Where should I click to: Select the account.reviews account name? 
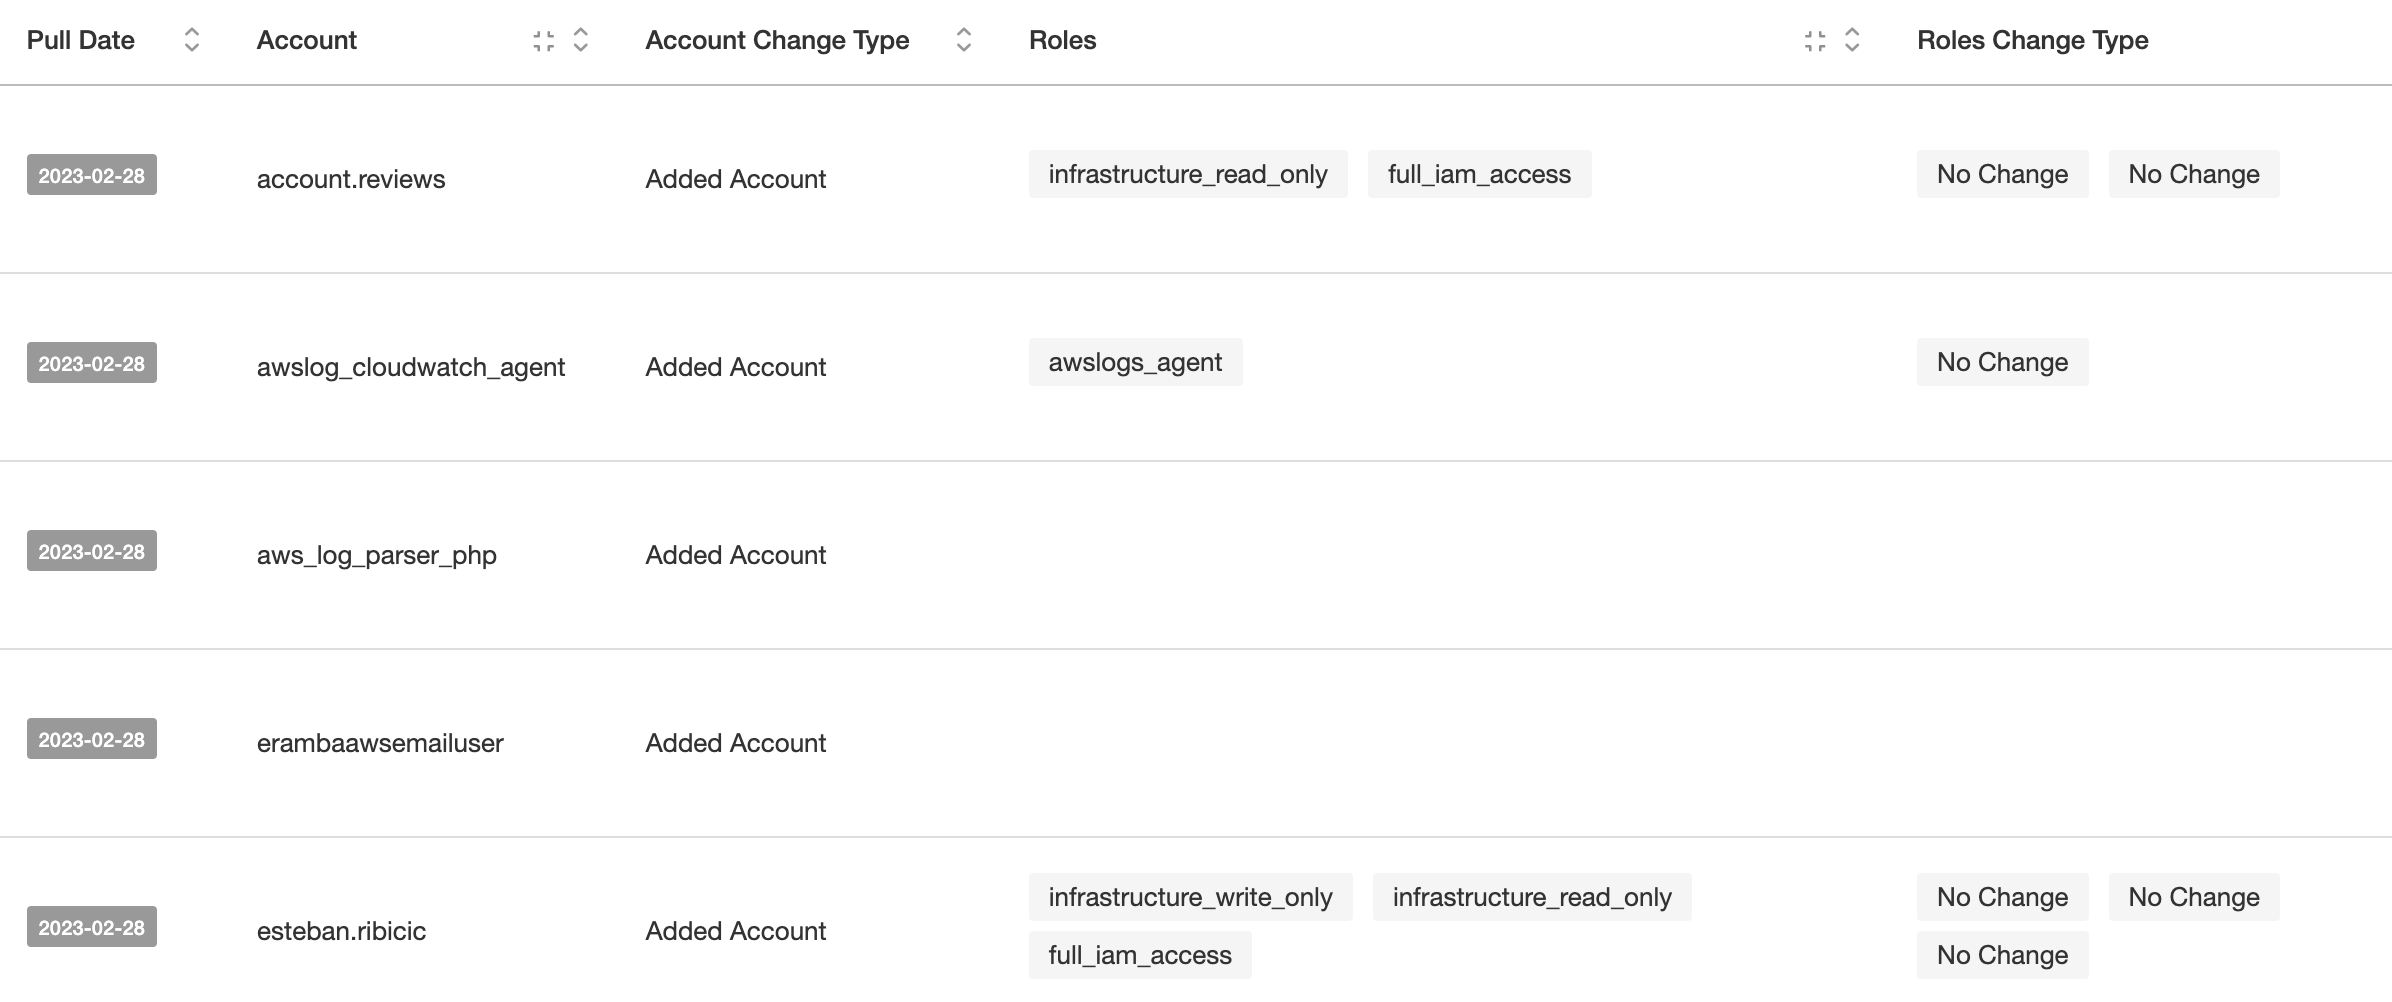click(351, 179)
